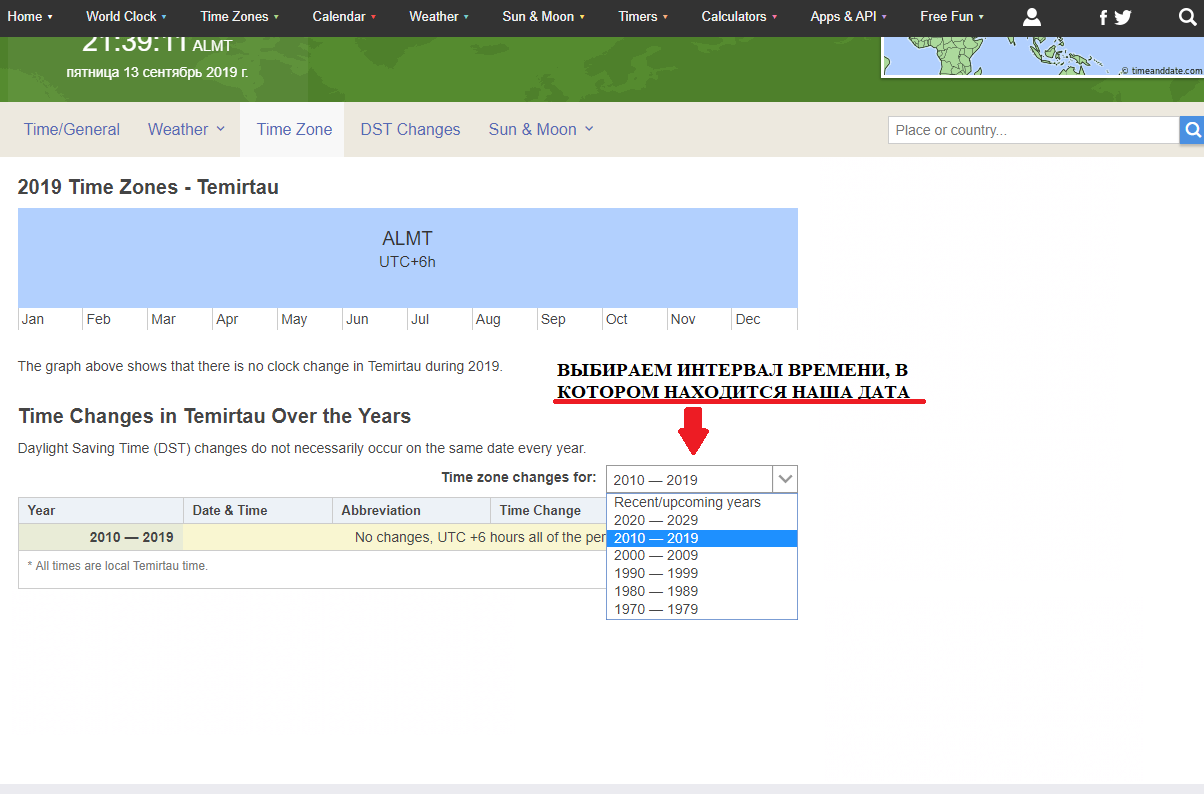Choose the 2020 — 2029 option
This screenshot has width=1204, height=803.
tap(702, 520)
